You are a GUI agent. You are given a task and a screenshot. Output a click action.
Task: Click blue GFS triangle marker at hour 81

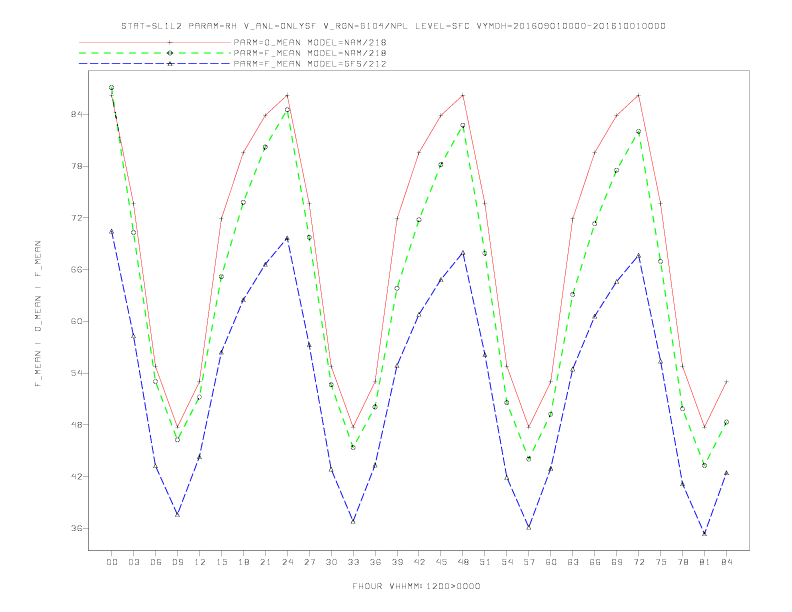click(705, 533)
